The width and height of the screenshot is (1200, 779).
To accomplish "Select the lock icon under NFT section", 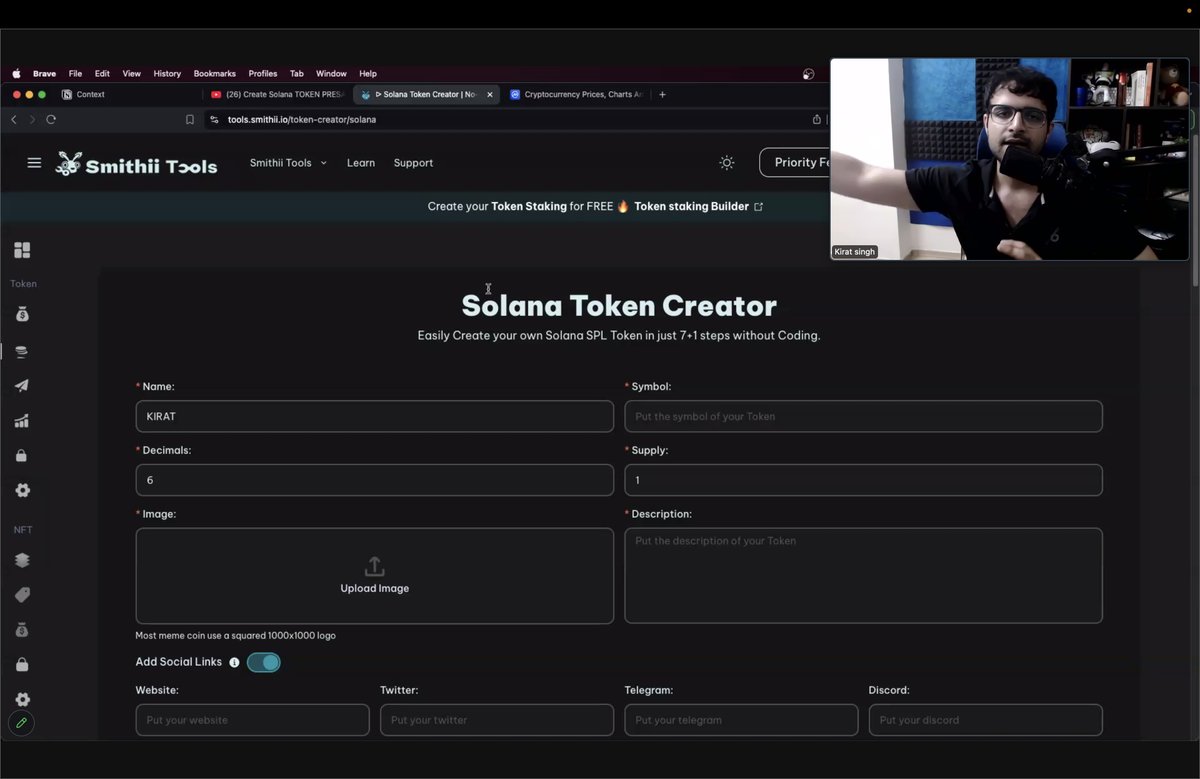I will (22, 665).
